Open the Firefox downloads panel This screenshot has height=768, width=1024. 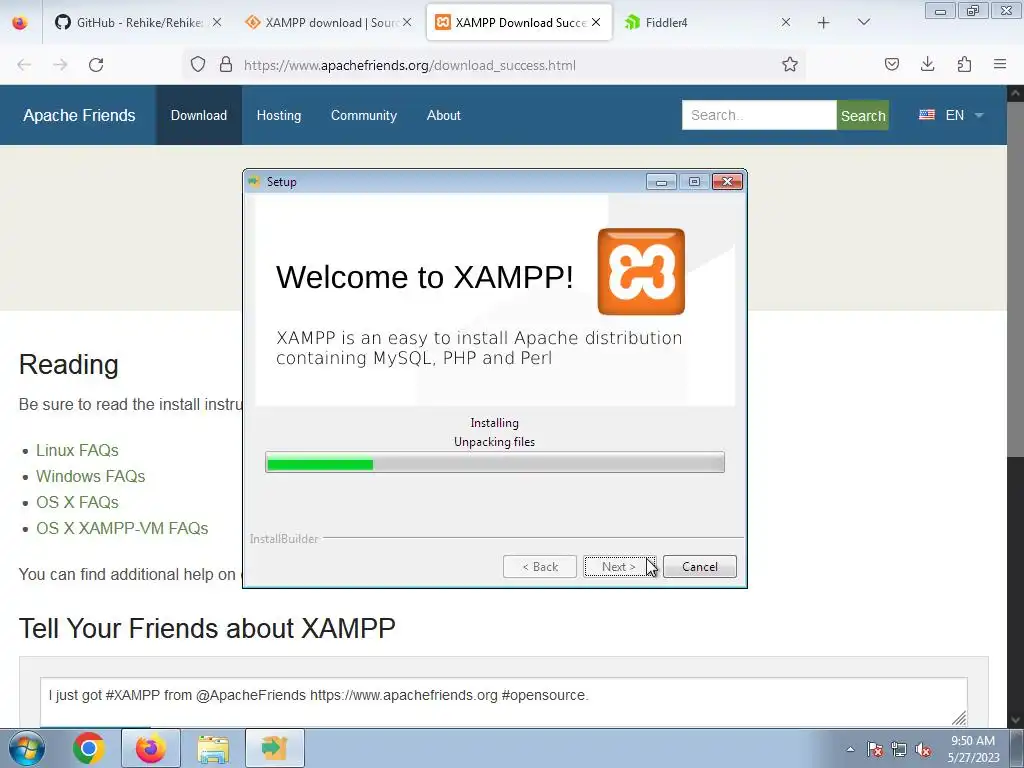(x=927, y=64)
